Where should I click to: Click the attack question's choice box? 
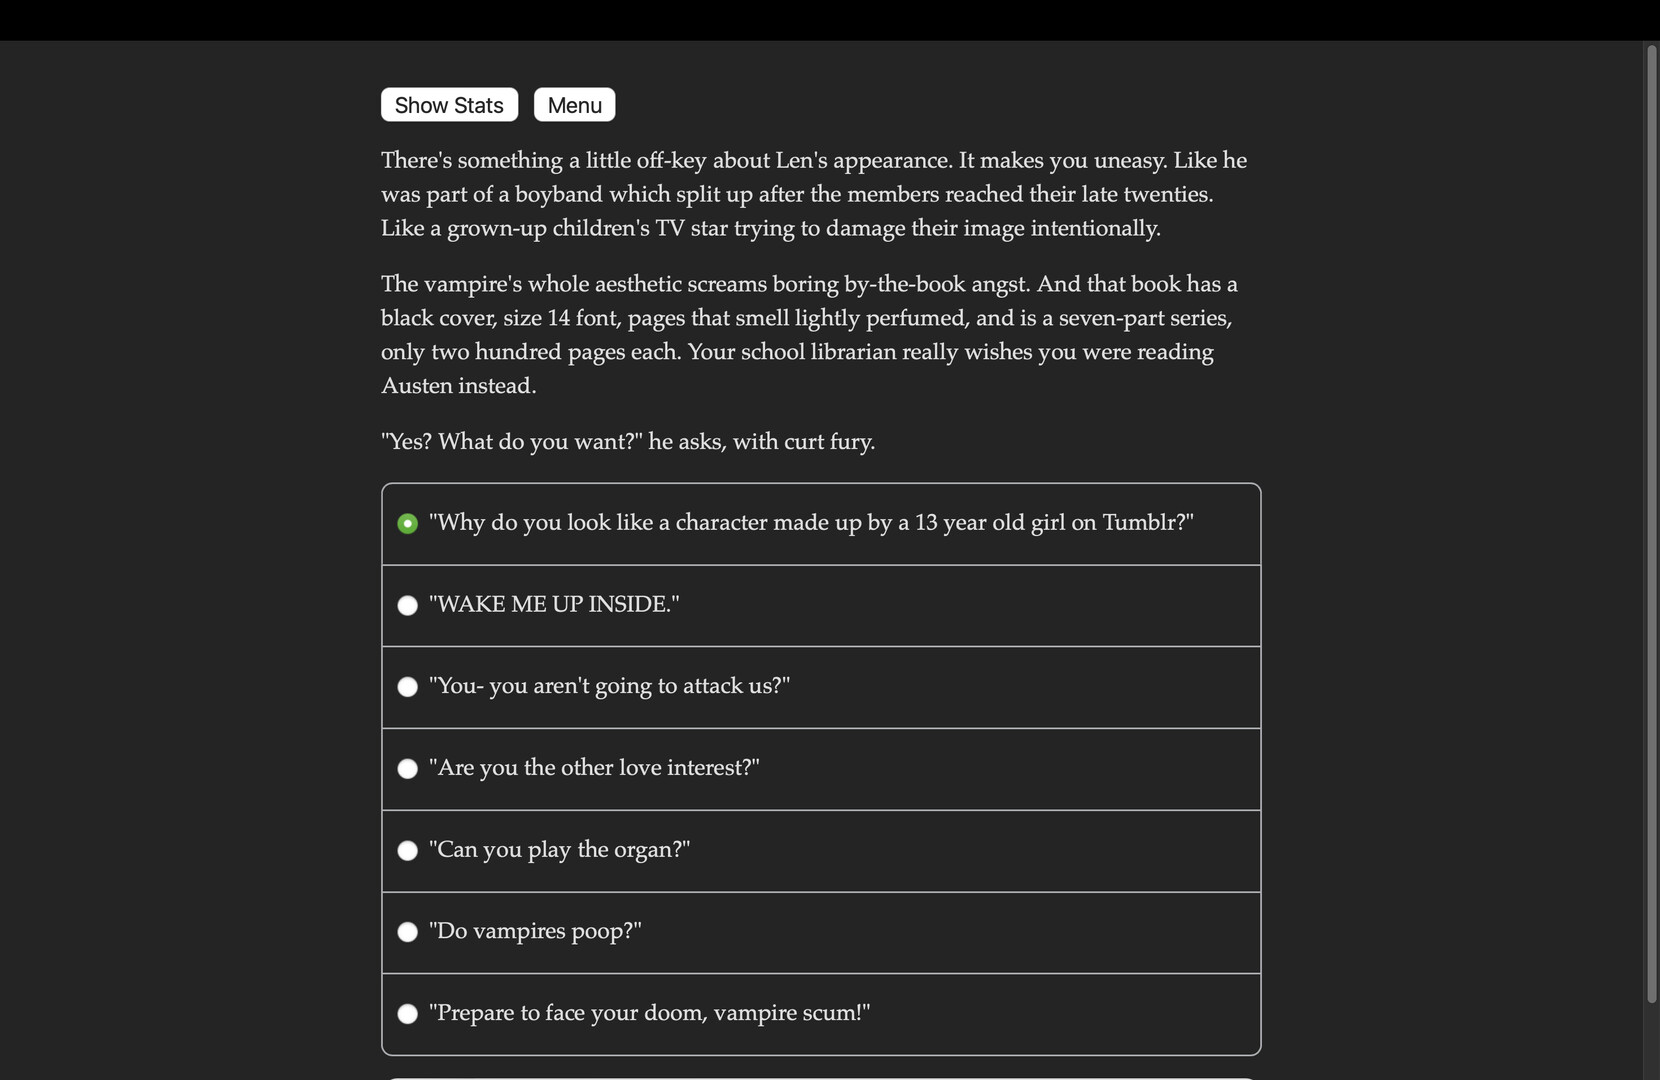[820, 686]
